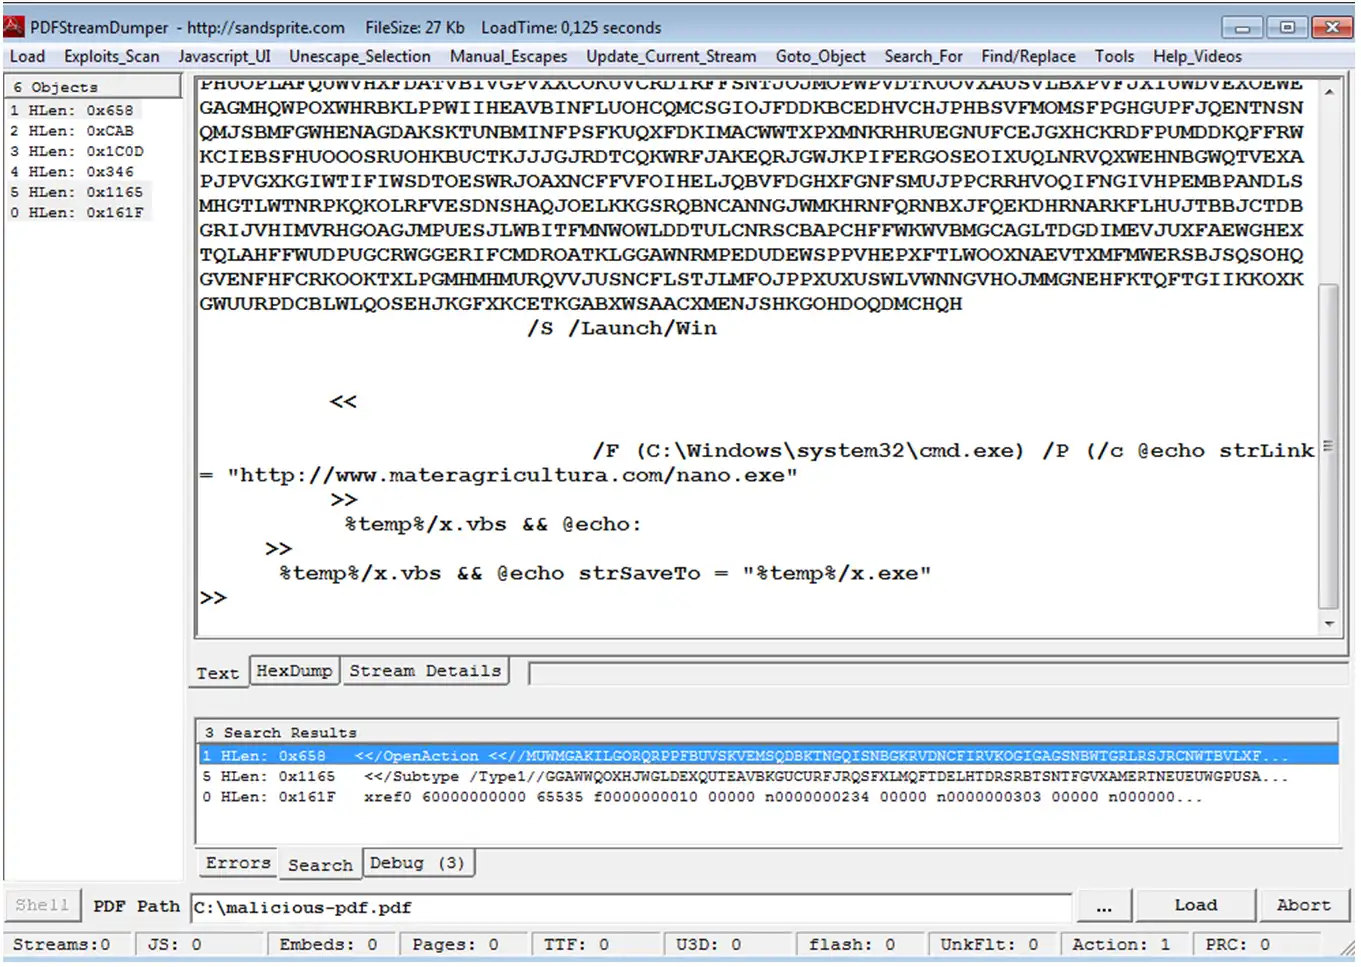Switch to the Text tab

click(x=218, y=673)
